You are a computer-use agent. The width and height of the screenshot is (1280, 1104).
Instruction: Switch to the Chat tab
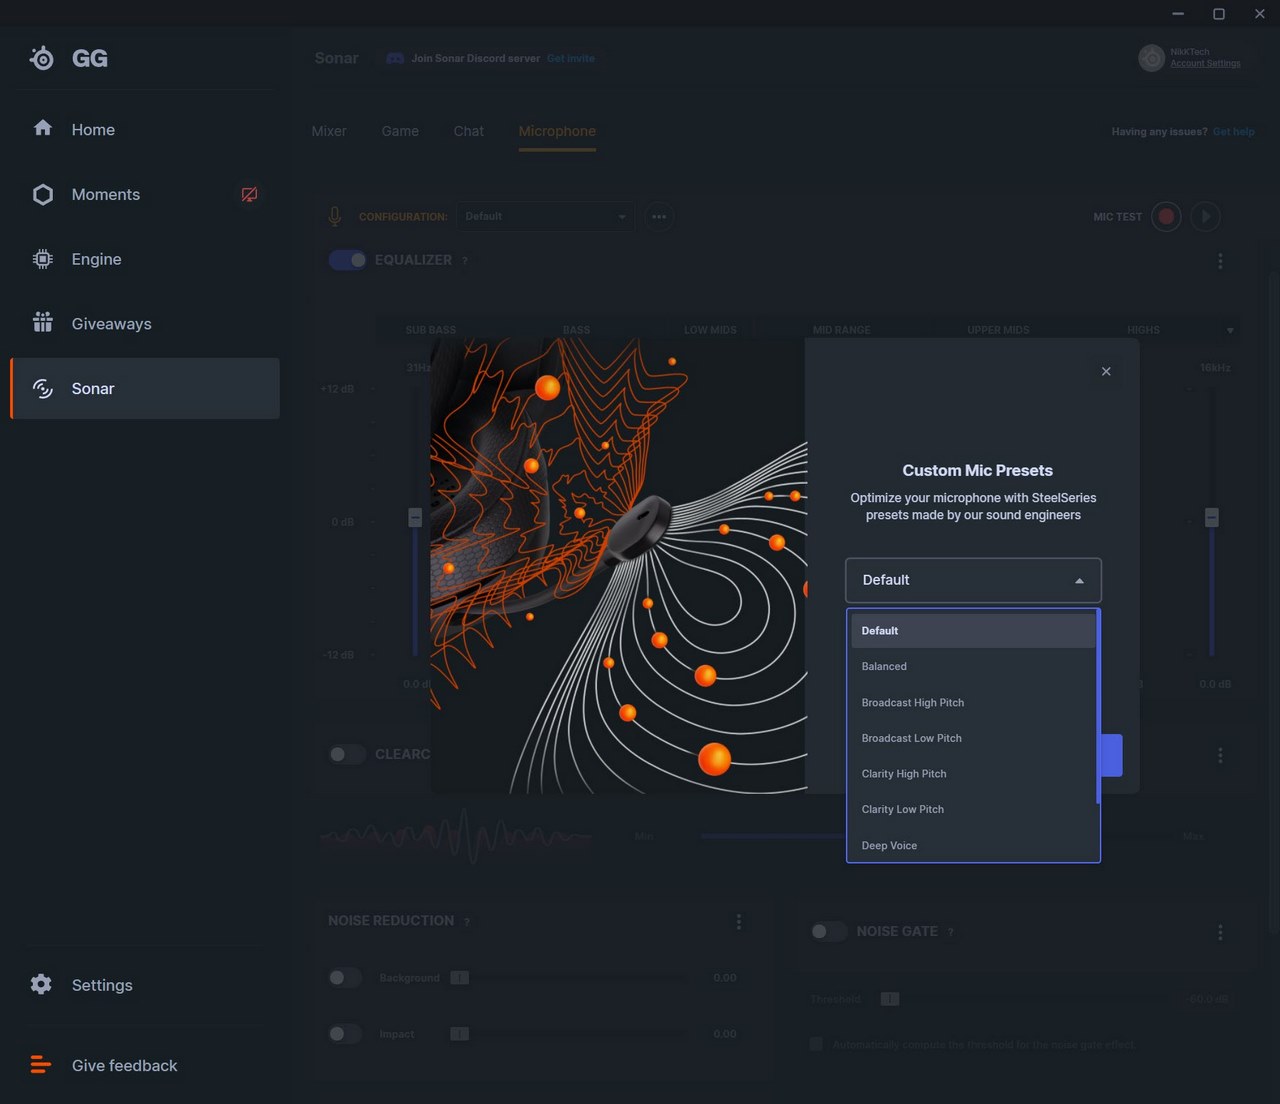click(x=468, y=131)
